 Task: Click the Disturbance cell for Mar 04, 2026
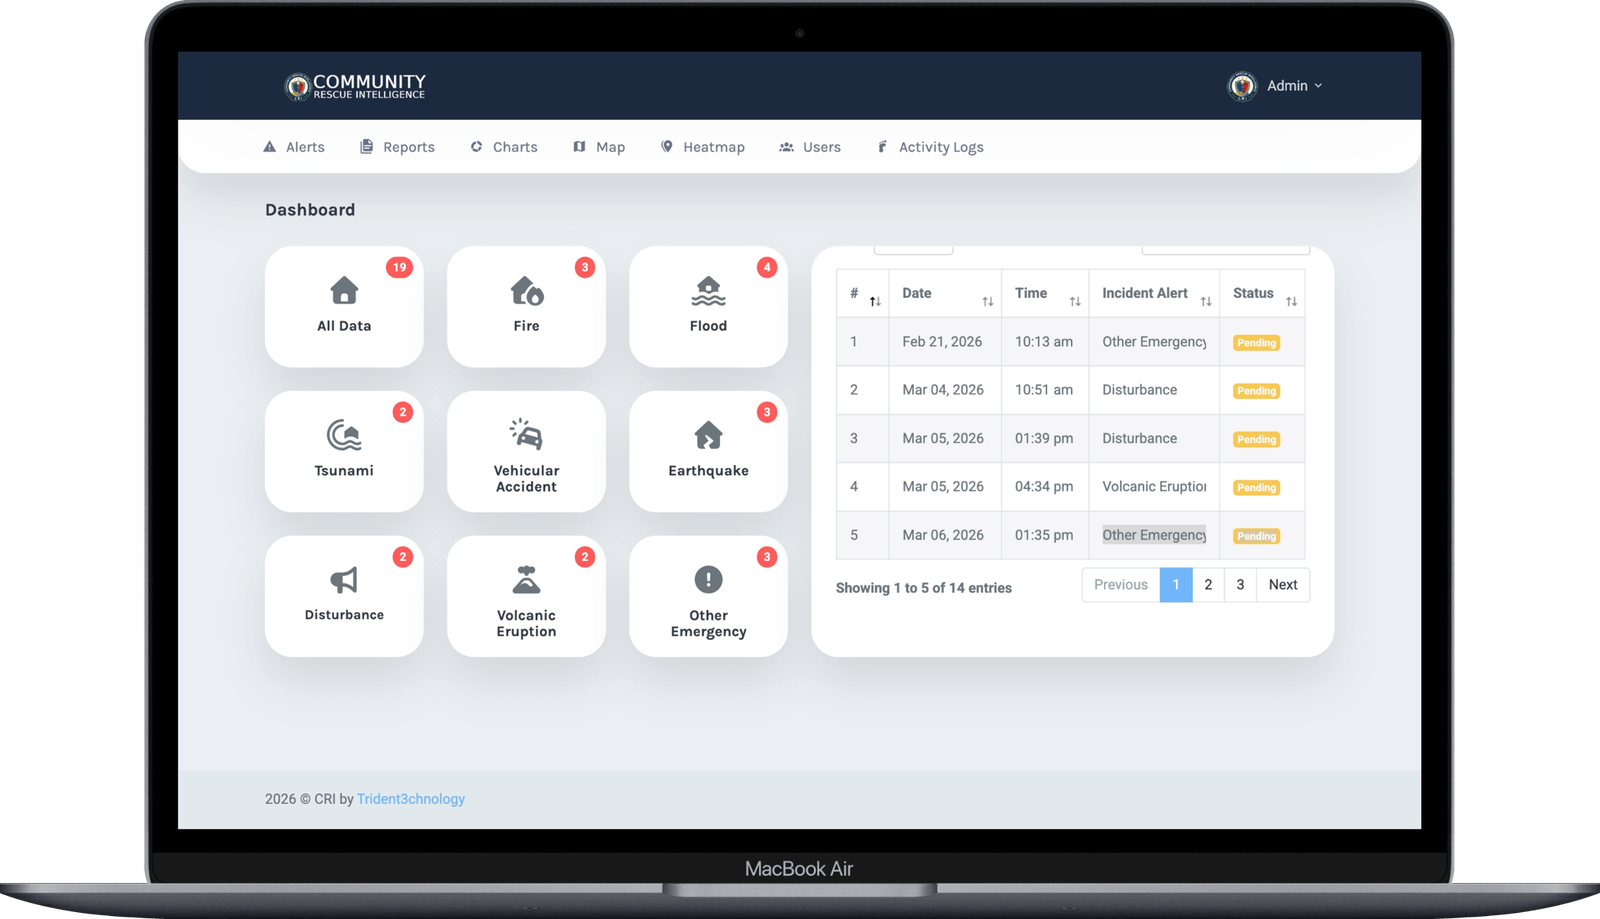(1154, 390)
